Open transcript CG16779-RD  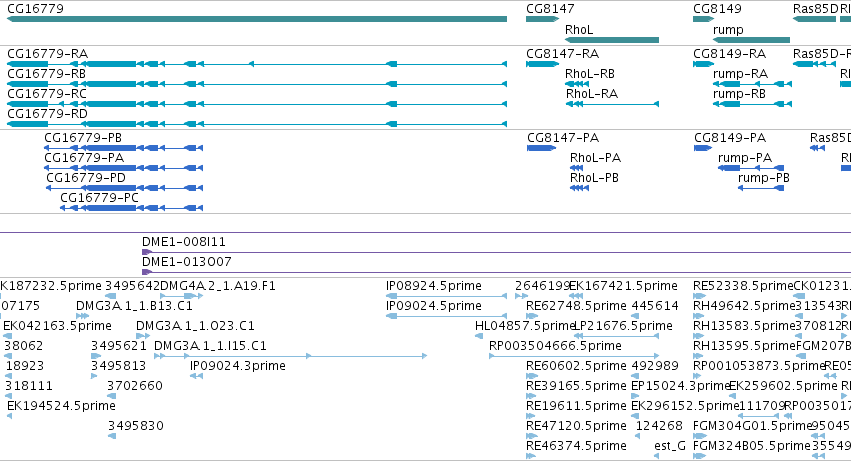(x=257, y=124)
